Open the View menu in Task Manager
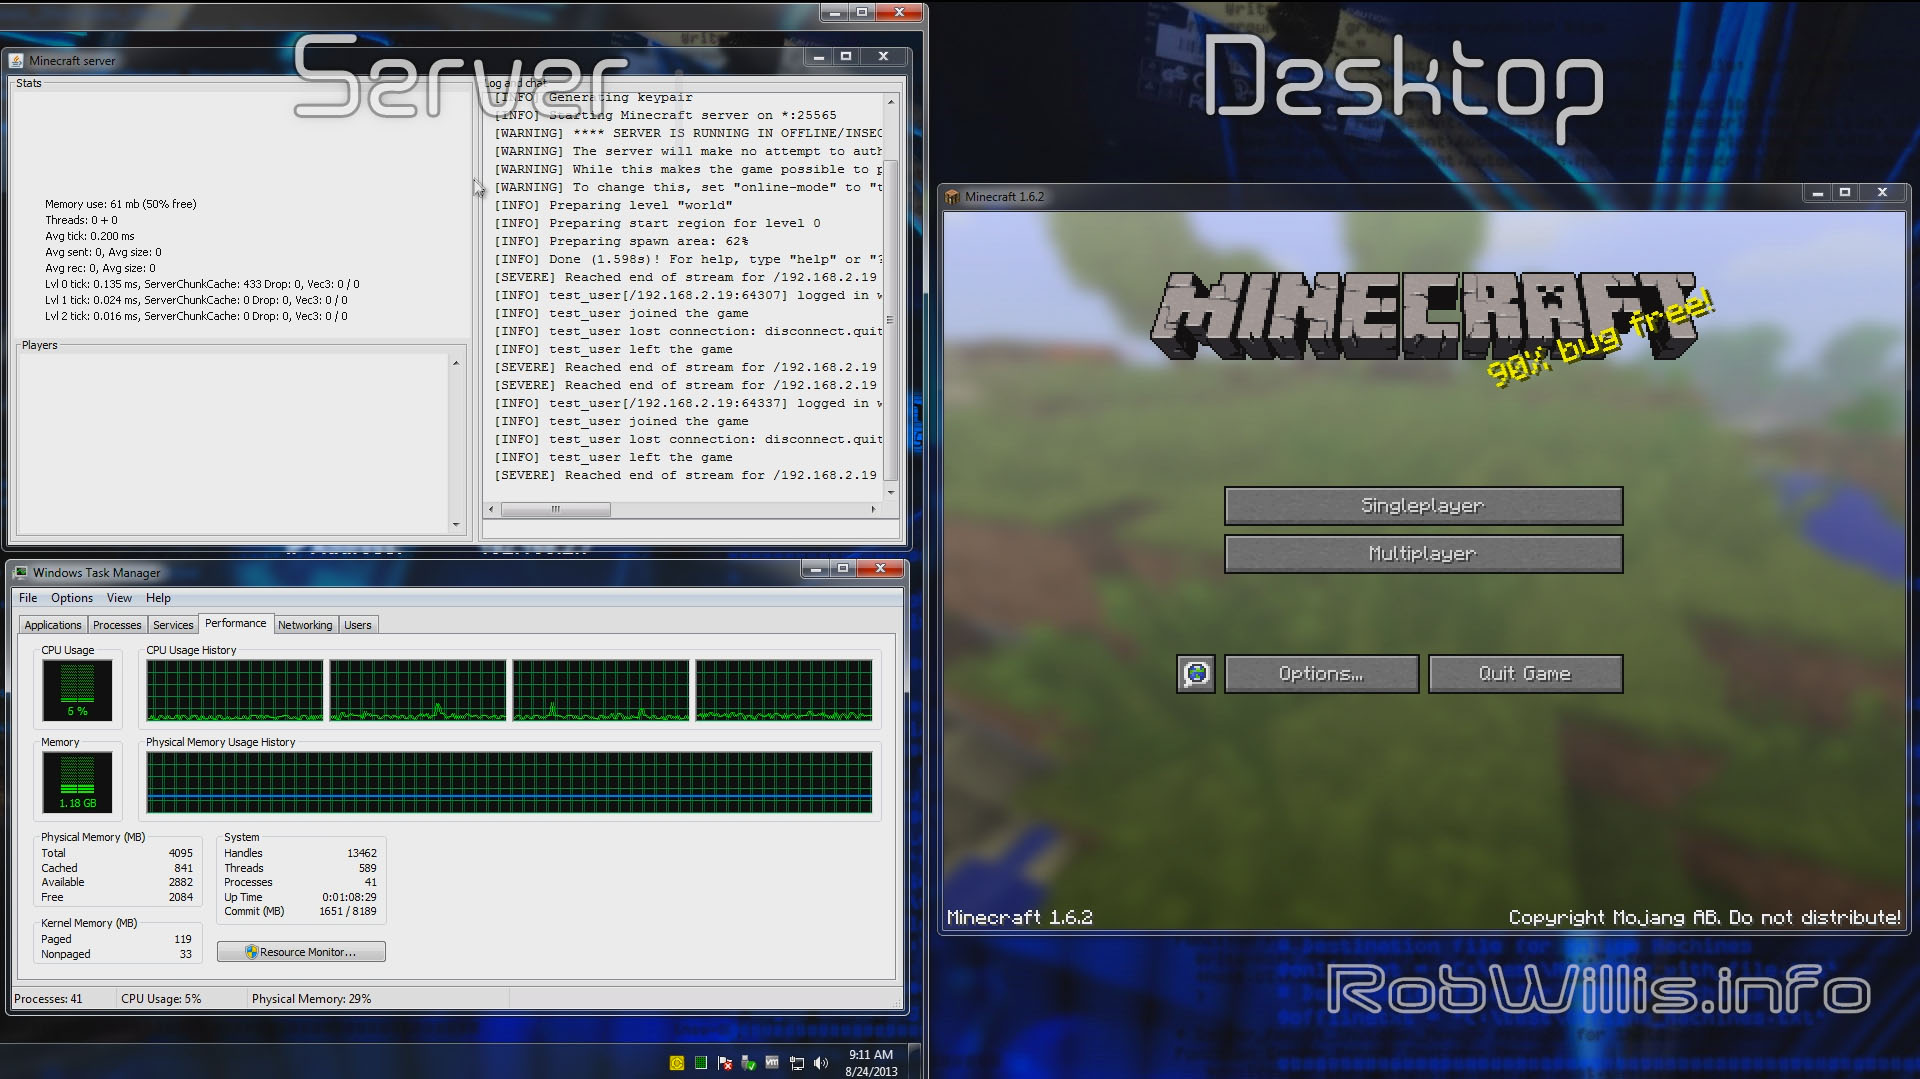The height and width of the screenshot is (1079, 1920). pos(119,598)
